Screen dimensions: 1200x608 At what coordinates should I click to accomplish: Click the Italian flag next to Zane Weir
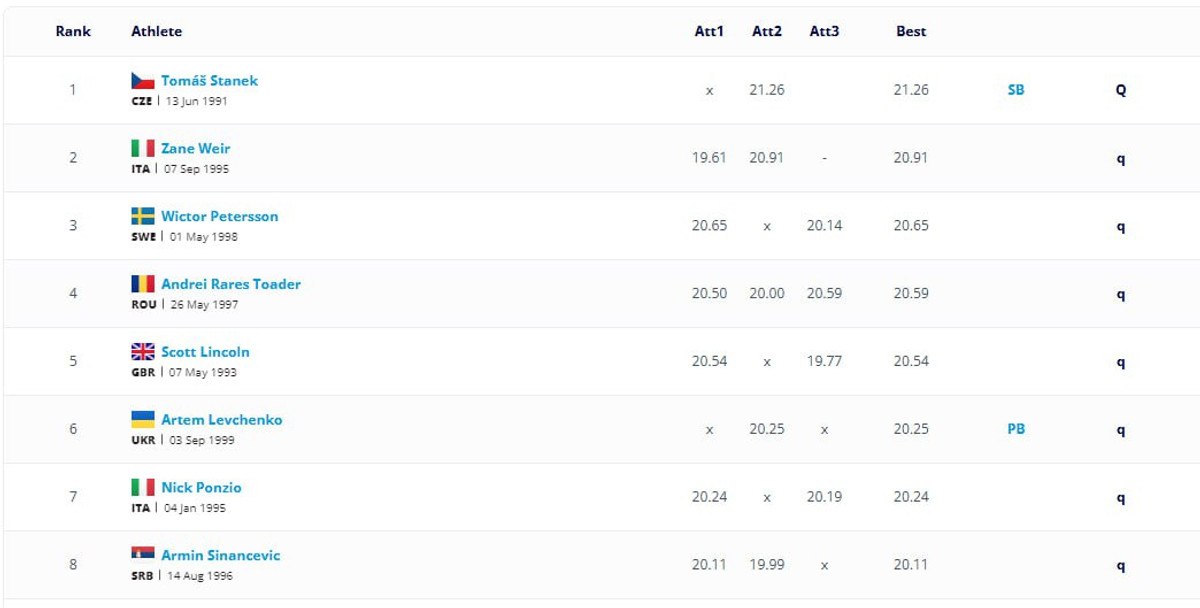pos(143,149)
